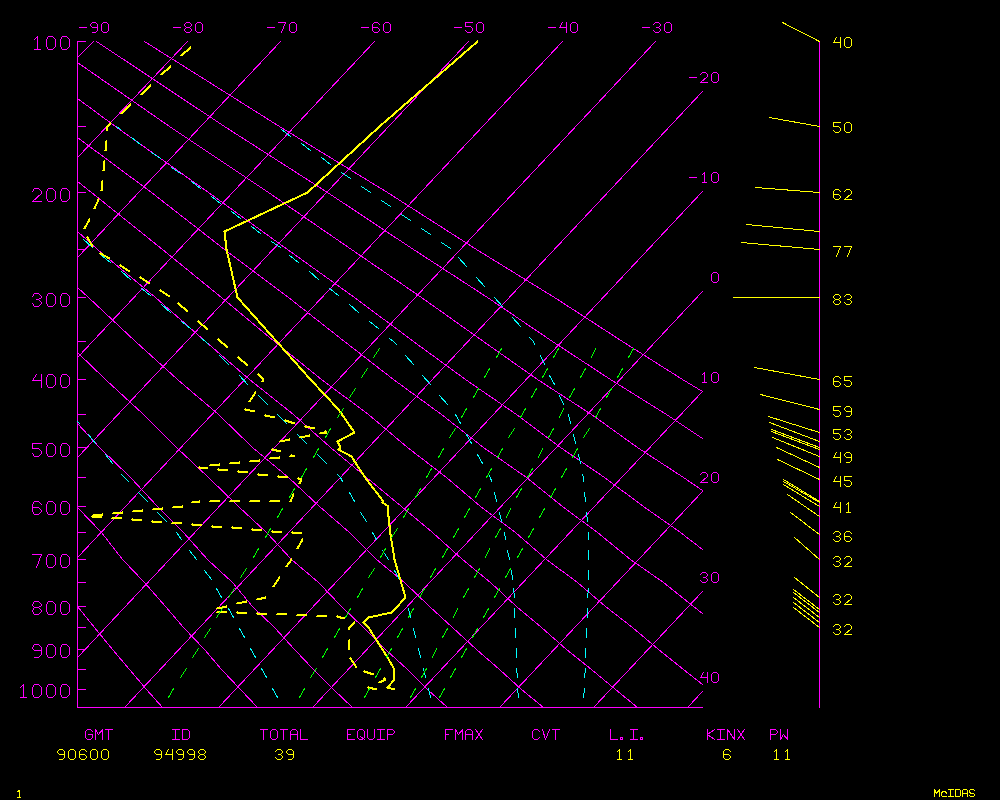Select the PW header label
Screen dimensions: 1000x800
(779, 735)
